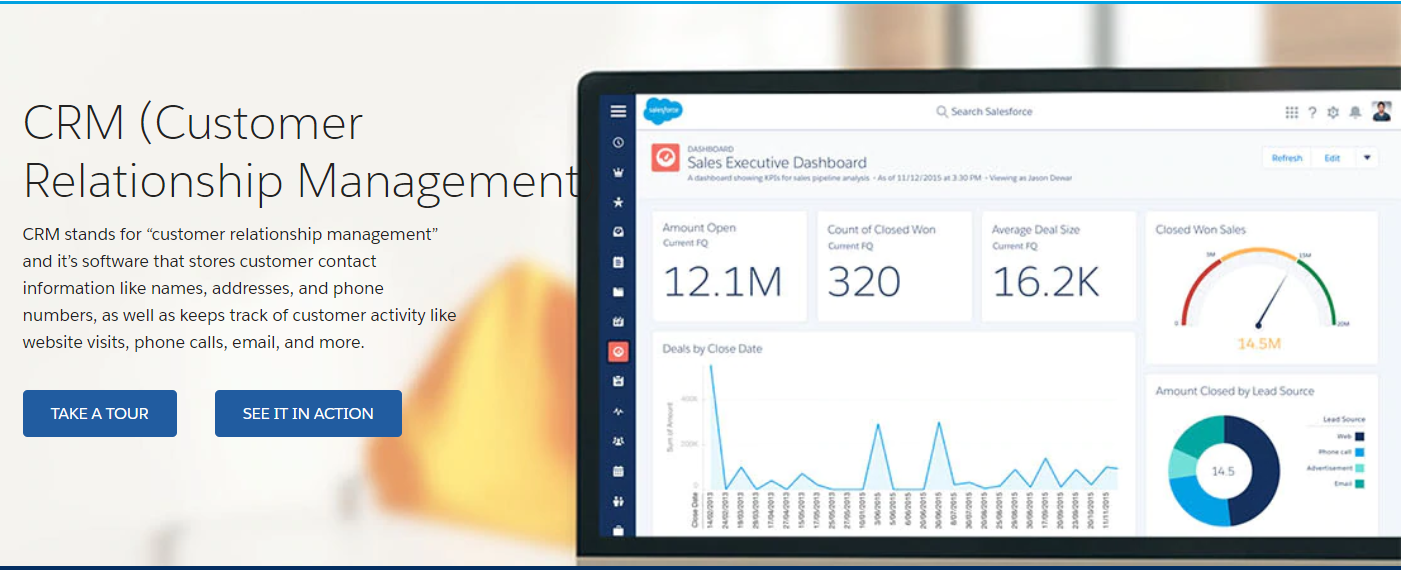This screenshot has width=1401, height=570.
Task: Click the TAKE A TOUR button
Action: click(100, 413)
